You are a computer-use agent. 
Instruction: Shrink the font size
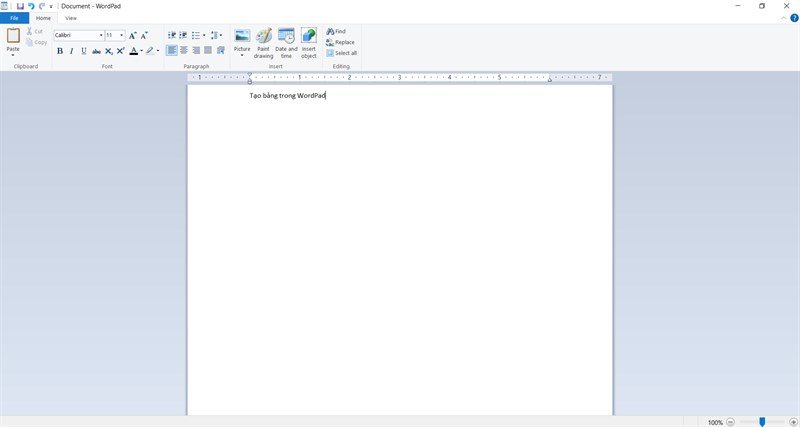pyautogui.click(x=144, y=35)
